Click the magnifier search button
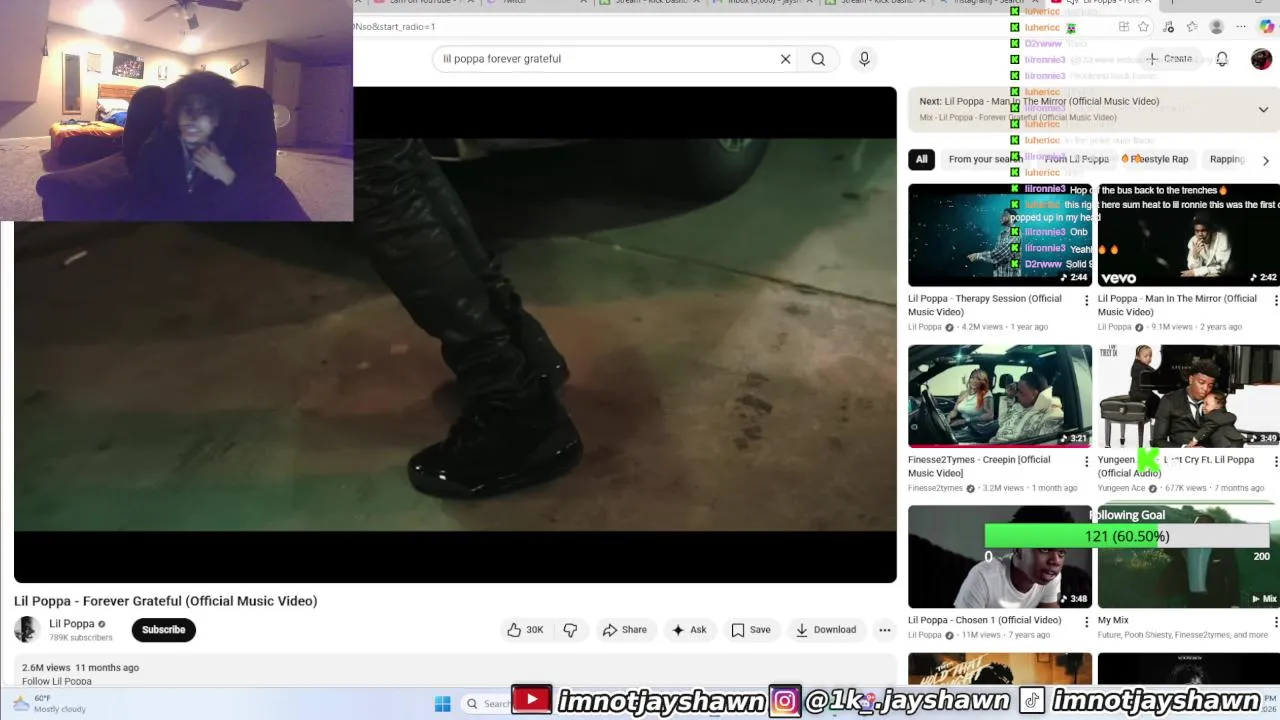This screenshot has height=720, width=1280. [x=818, y=59]
